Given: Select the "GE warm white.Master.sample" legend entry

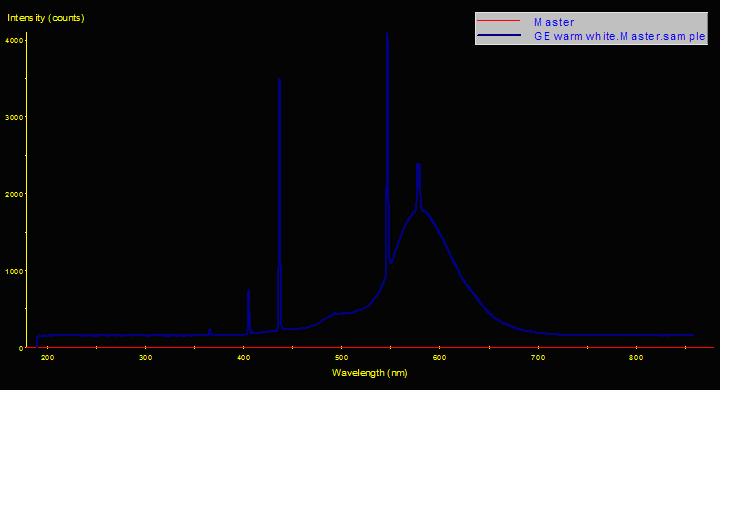Looking at the screenshot, I should [620, 36].
